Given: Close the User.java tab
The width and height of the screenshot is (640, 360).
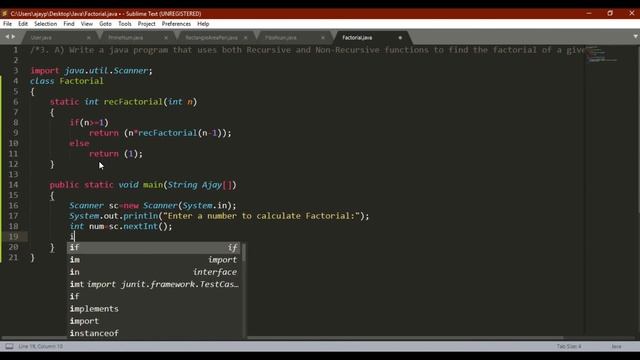Looking at the screenshot, I should pos(89,38).
